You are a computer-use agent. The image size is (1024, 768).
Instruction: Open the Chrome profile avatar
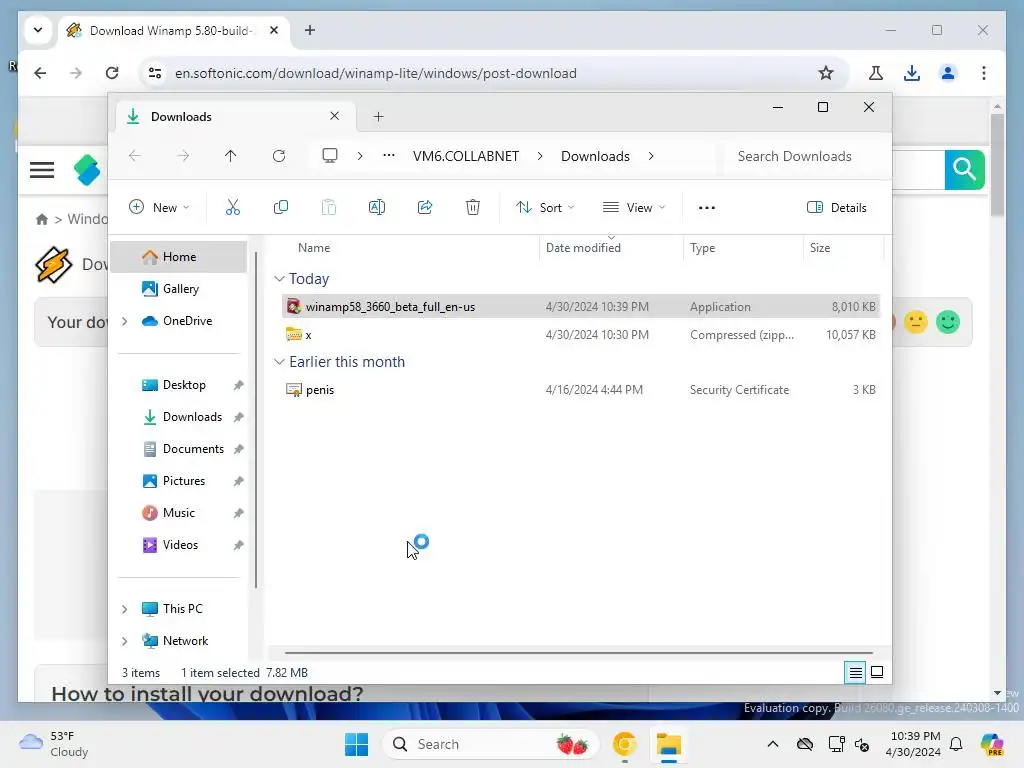pyautogui.click(x=948, y=73)
